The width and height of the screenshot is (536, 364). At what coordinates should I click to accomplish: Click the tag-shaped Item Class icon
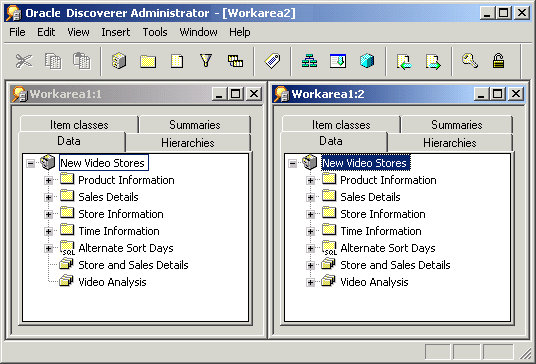[x=272, y=61]
